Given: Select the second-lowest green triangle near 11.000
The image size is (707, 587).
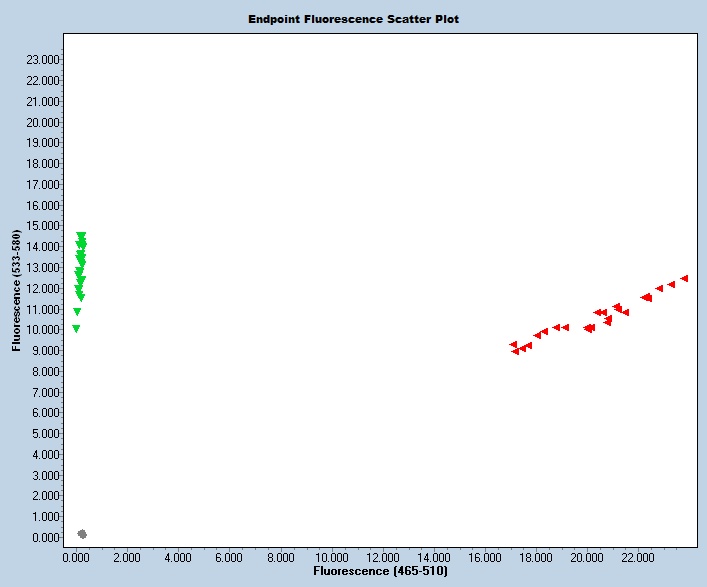Looking at the screenshot, I should pos(77,312).
